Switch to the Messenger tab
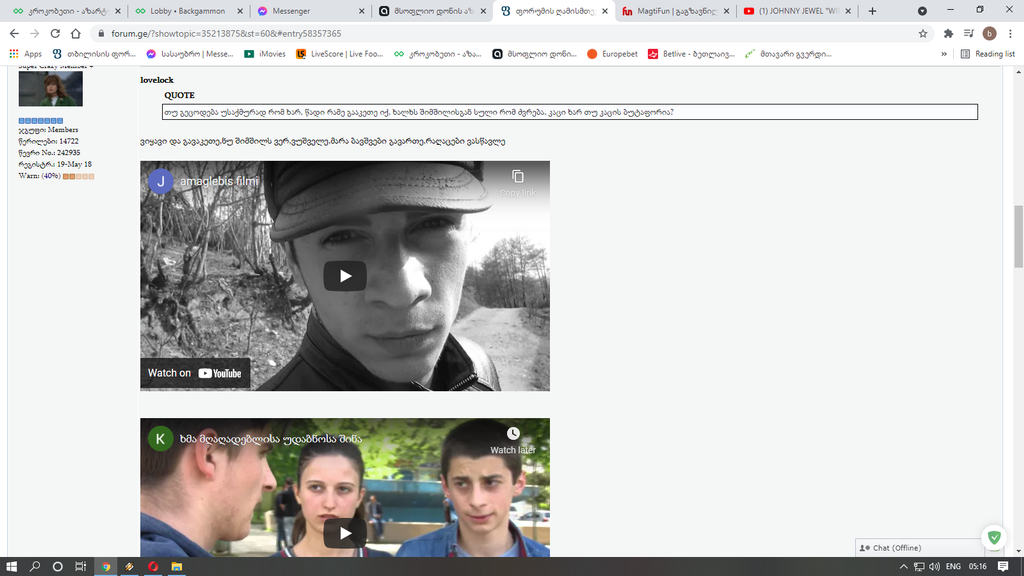The image size is (1024, 576). (310, 11)
